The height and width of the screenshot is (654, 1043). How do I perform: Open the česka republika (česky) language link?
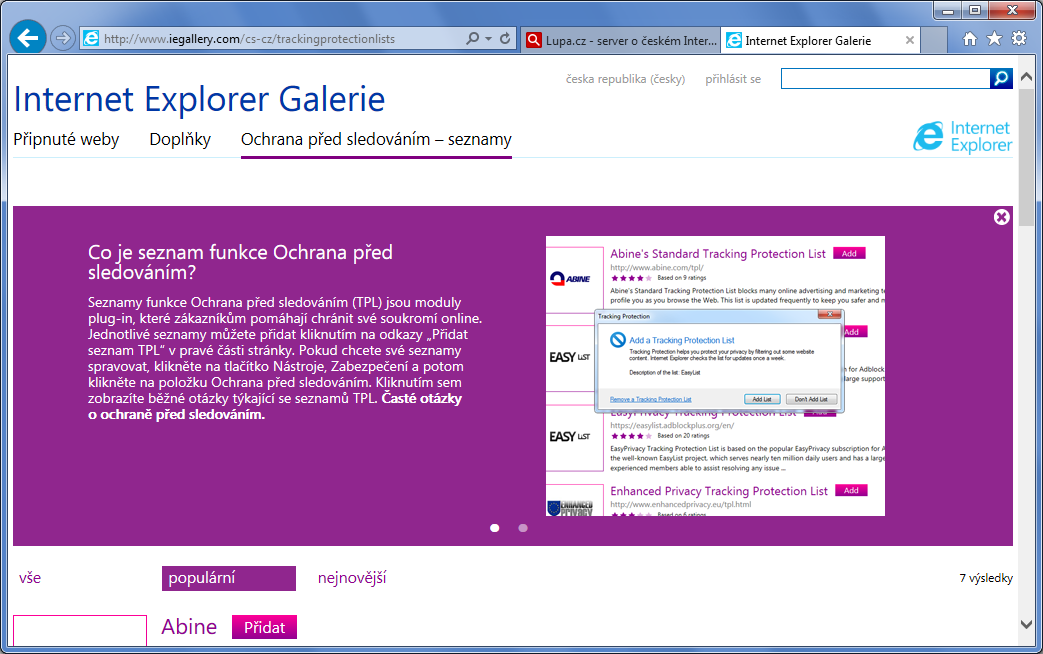[625, 79]
